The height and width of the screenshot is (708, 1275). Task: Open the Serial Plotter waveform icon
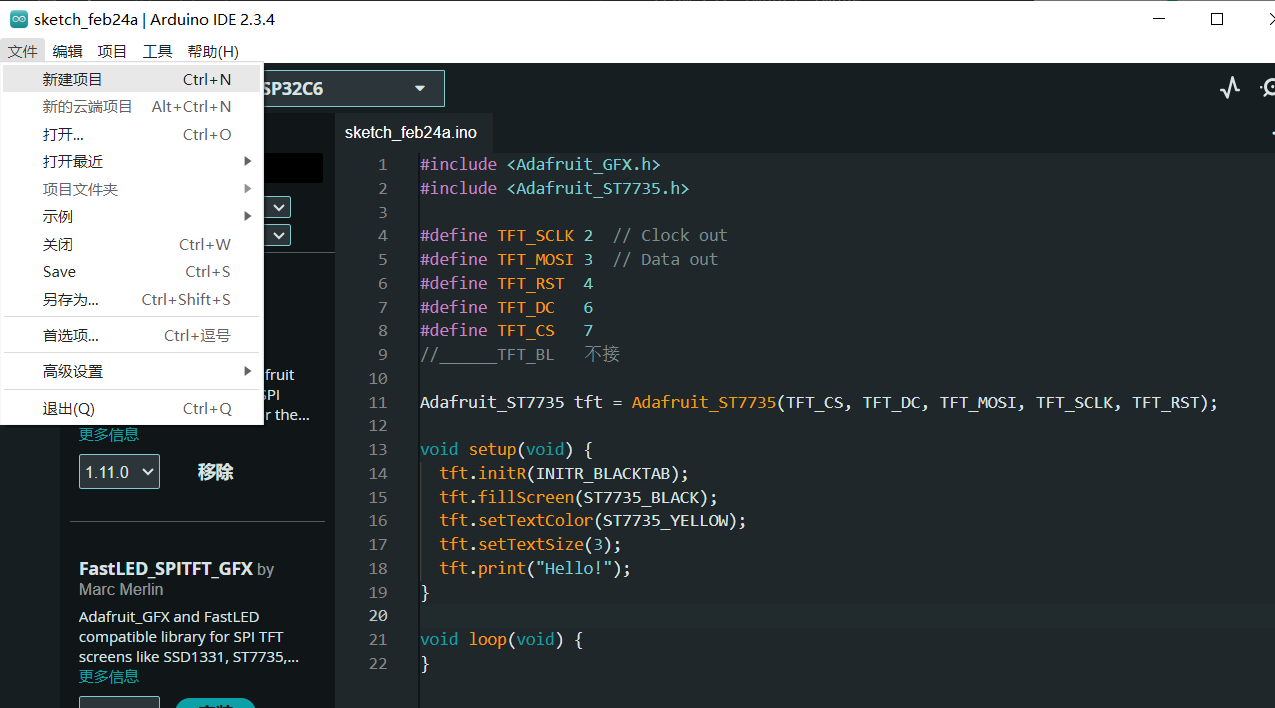1230,88
